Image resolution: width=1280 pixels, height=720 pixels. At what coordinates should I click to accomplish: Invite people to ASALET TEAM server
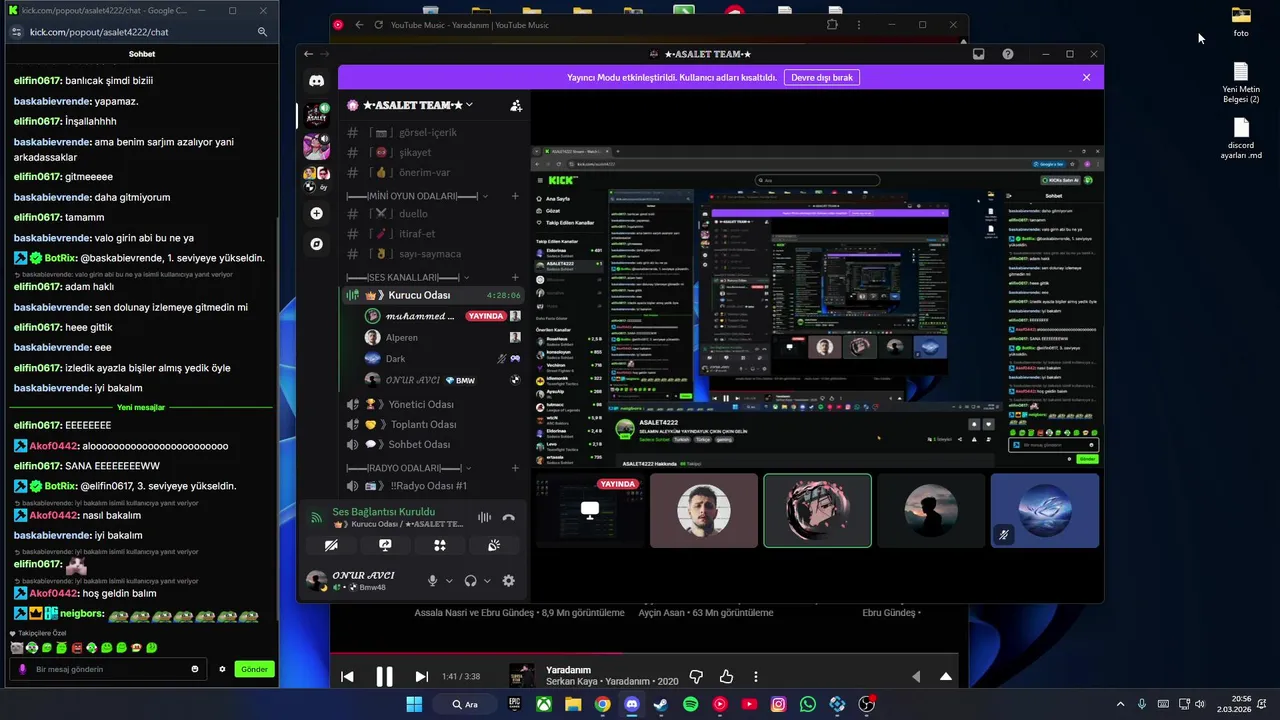coord(516,105)
